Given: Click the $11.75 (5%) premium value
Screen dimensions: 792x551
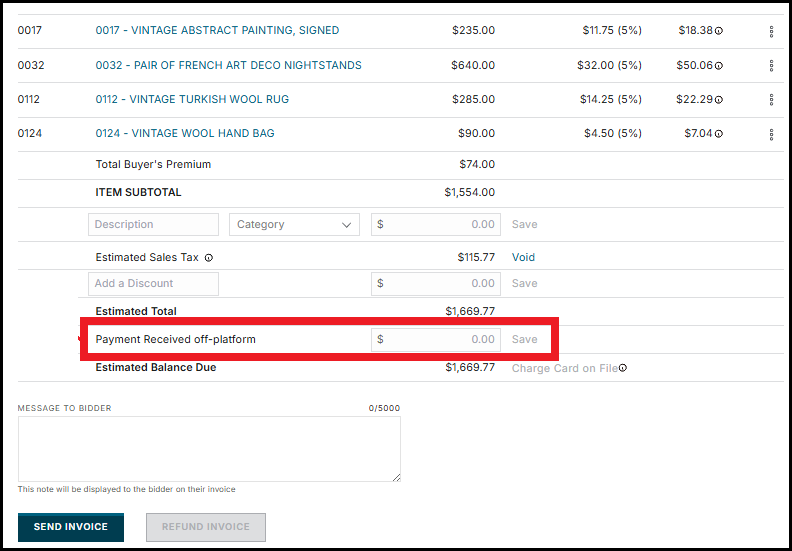Looking at the screenshot, I should [612, 30].
